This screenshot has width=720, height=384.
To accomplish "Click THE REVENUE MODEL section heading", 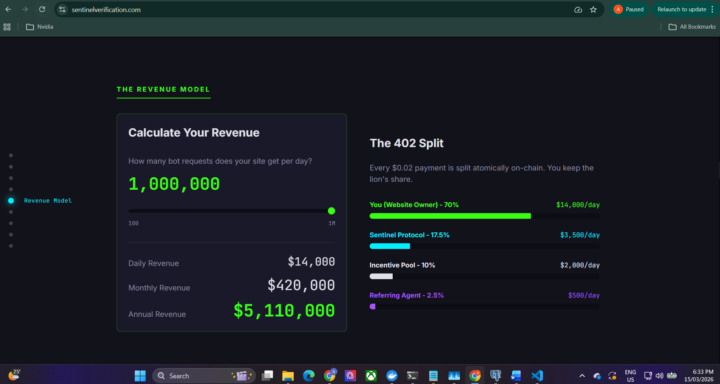I will (x=163, y=90).
